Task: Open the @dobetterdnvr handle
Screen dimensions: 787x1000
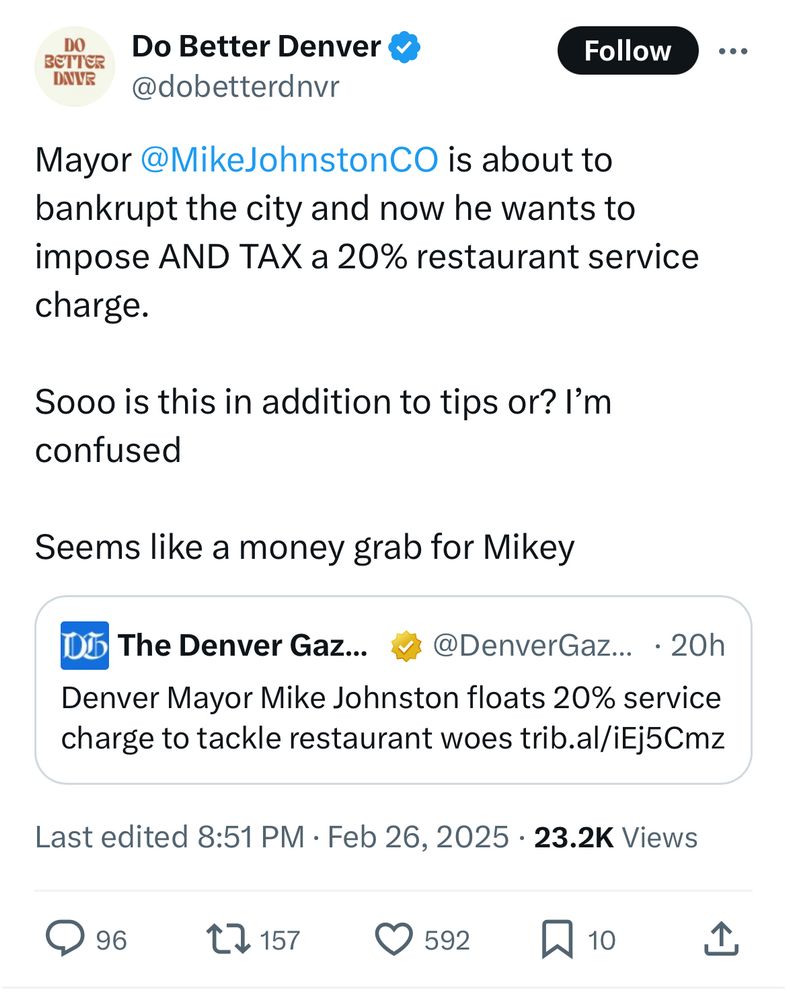Action: 235,87
